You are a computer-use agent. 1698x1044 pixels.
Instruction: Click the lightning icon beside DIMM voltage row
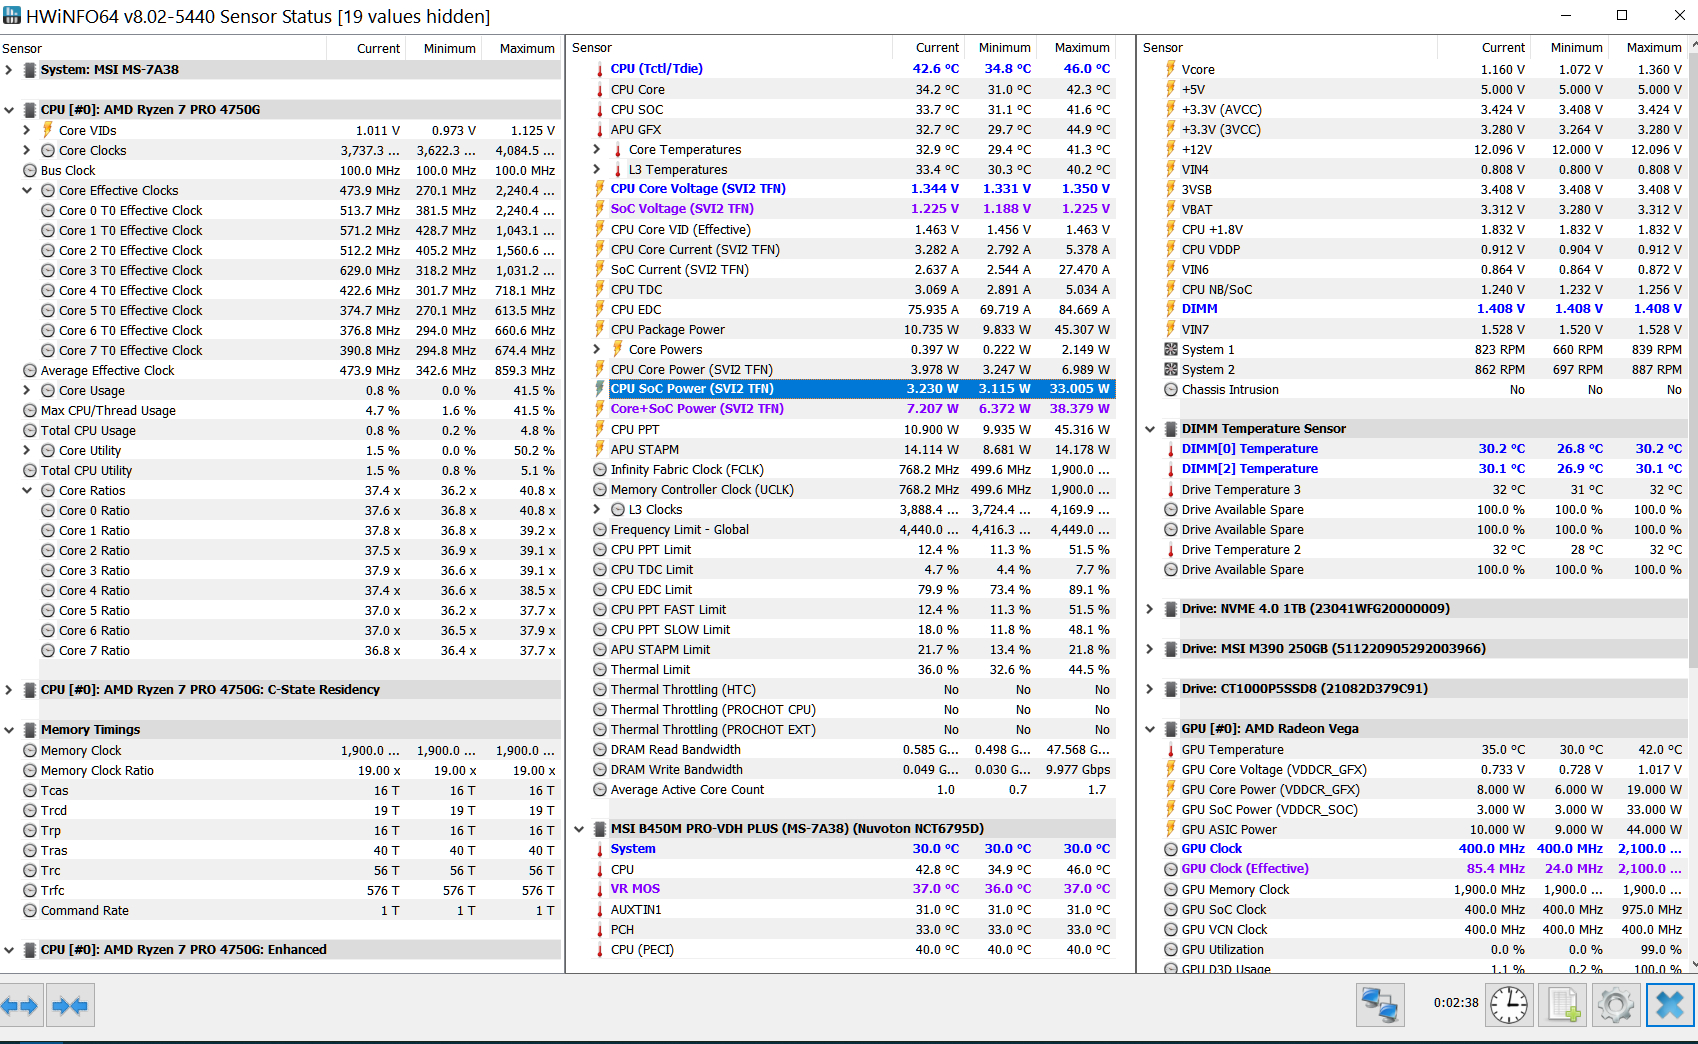pyautogui.click(x=1170, y=309)
